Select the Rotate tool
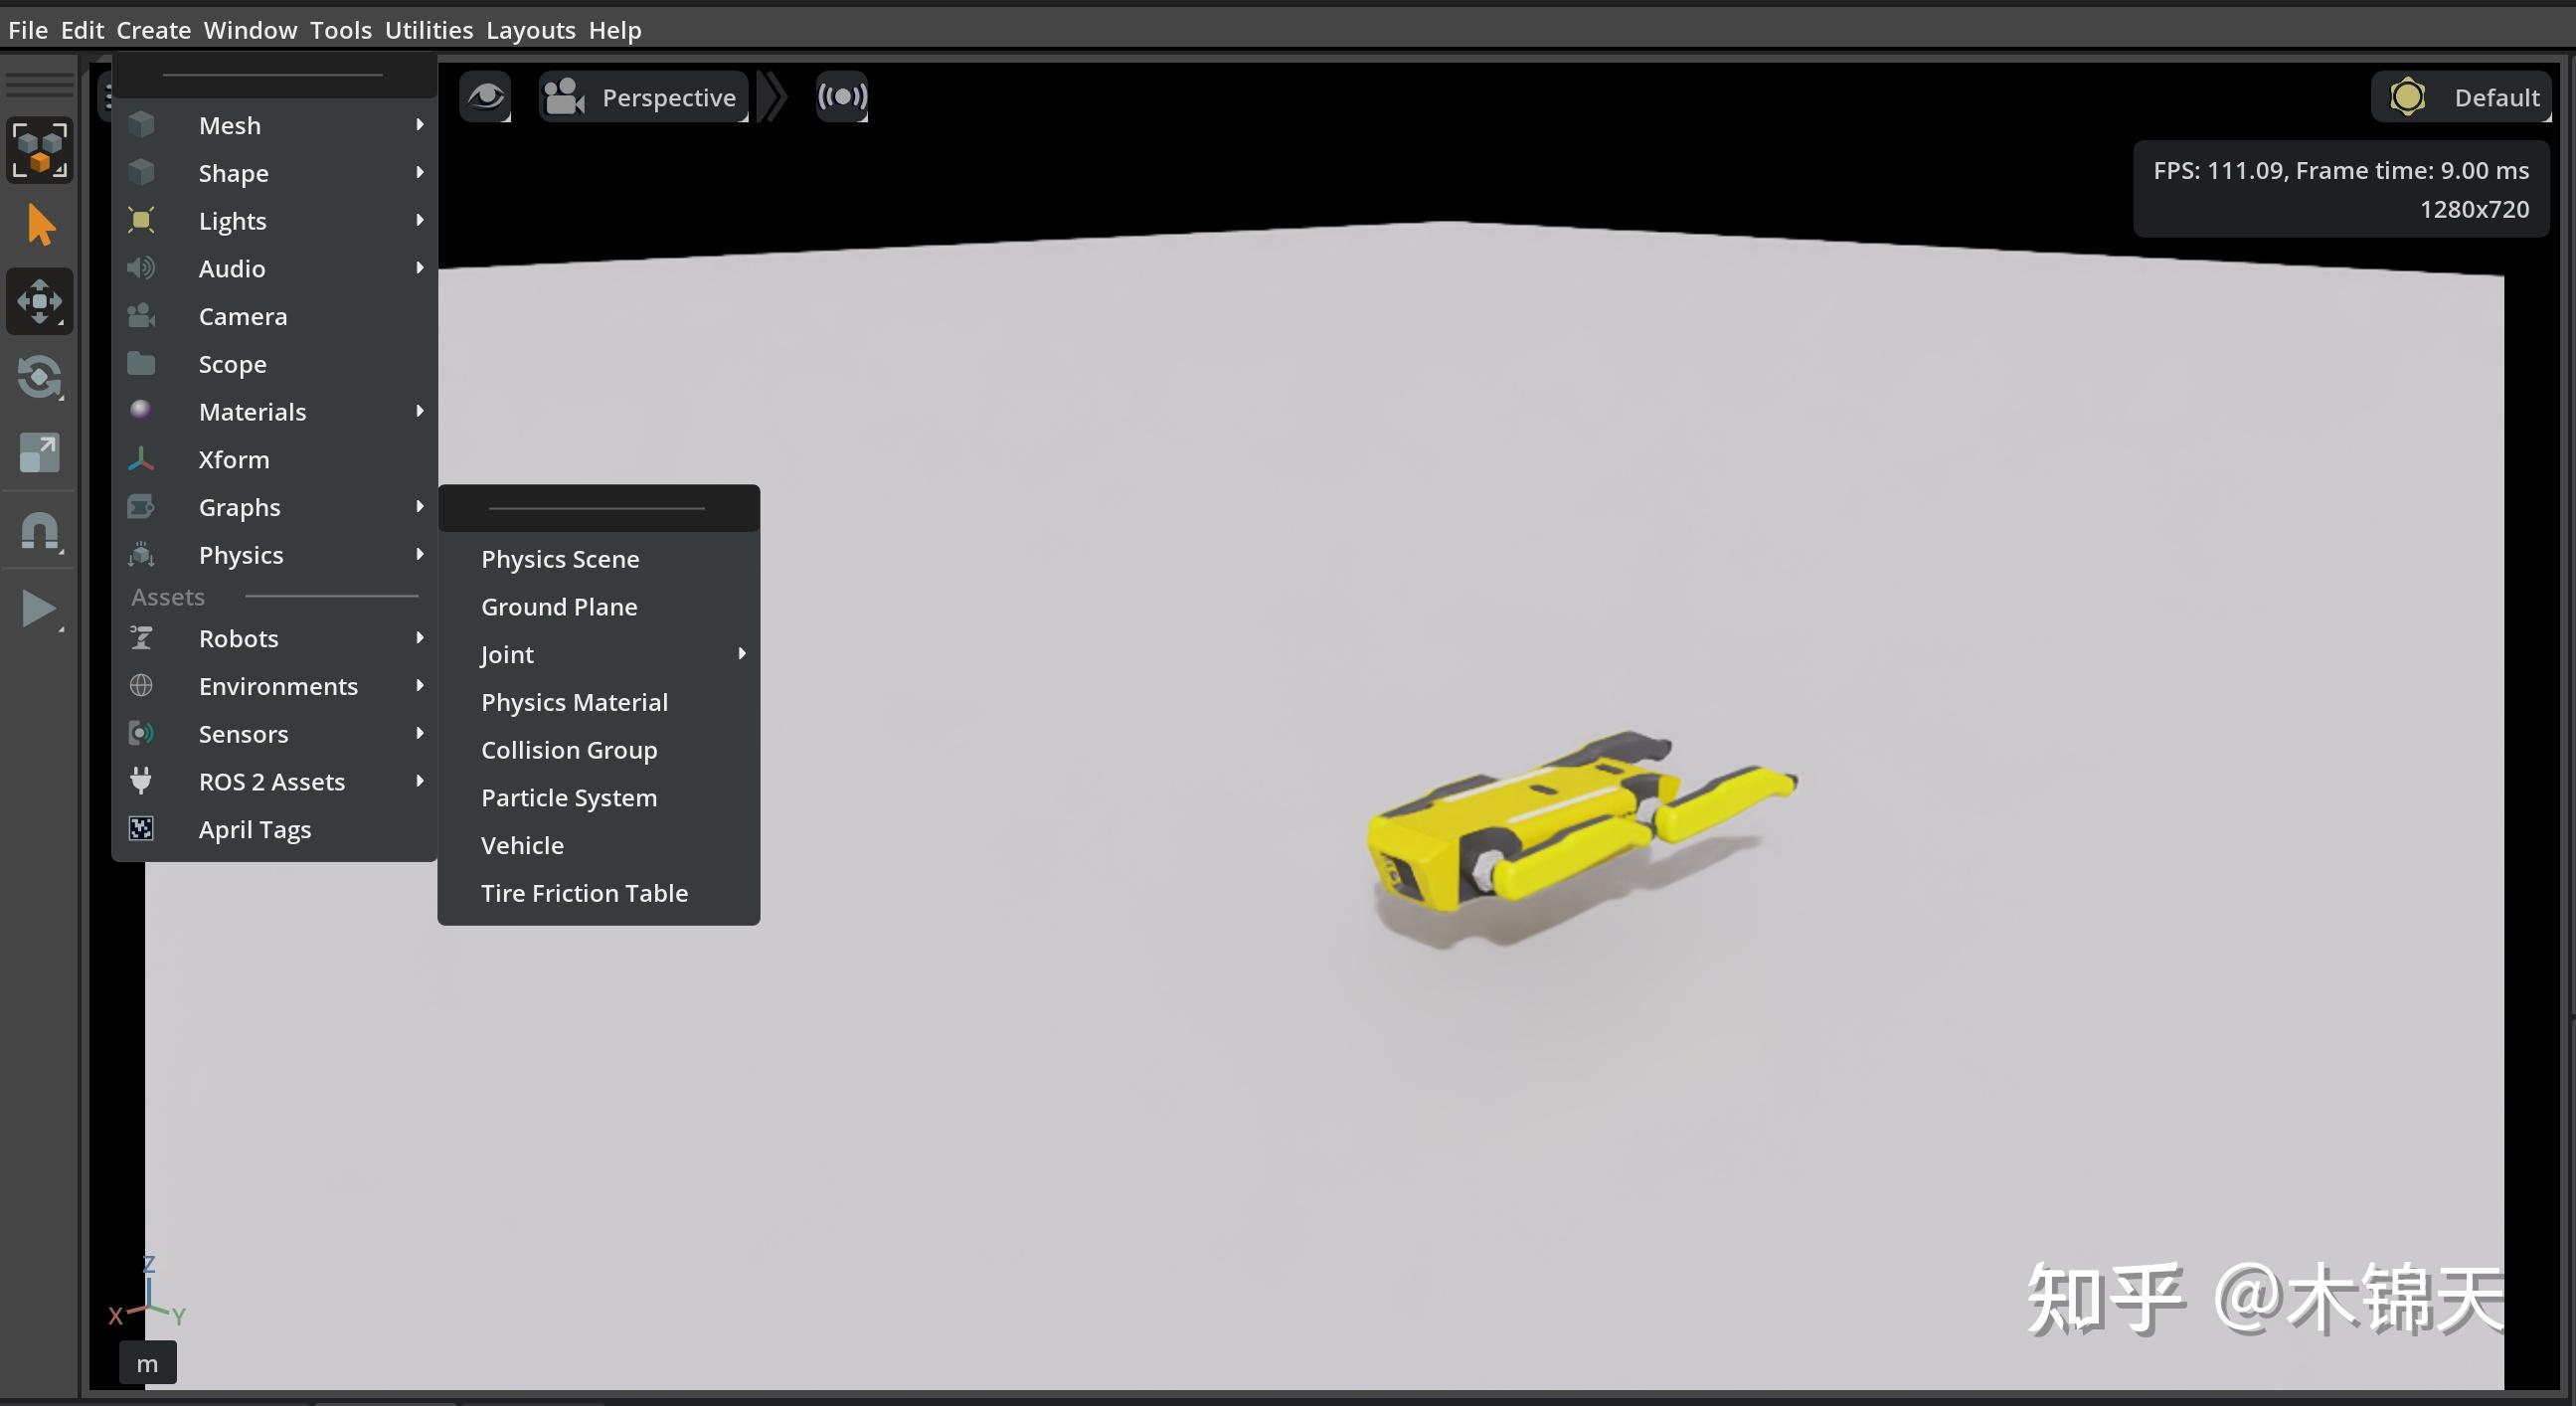This screenshot has height=1406, width=2576. [x=39, y=377]
